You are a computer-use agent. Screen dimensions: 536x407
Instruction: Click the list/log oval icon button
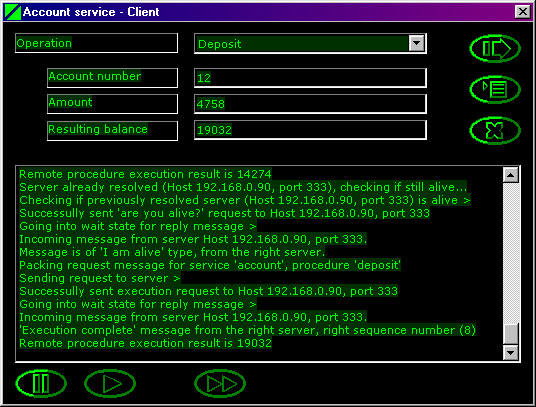pyautogui.click(x=495, y=89)
